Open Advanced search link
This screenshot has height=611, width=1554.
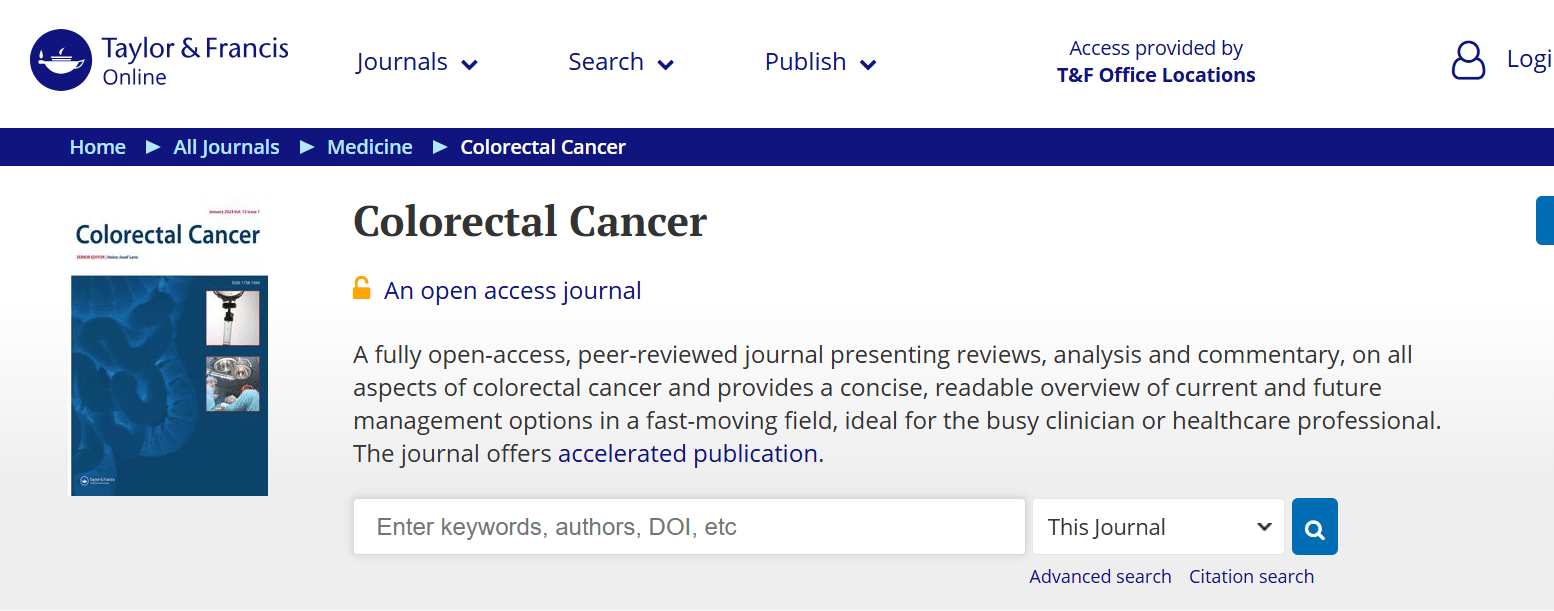click(1100, 576)
